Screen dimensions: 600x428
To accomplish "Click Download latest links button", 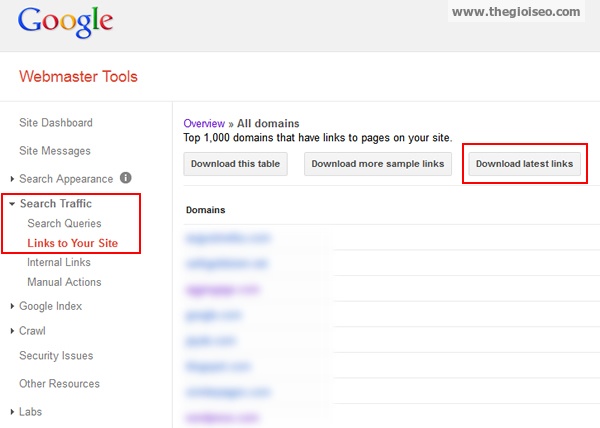I will tap(524, 164).
